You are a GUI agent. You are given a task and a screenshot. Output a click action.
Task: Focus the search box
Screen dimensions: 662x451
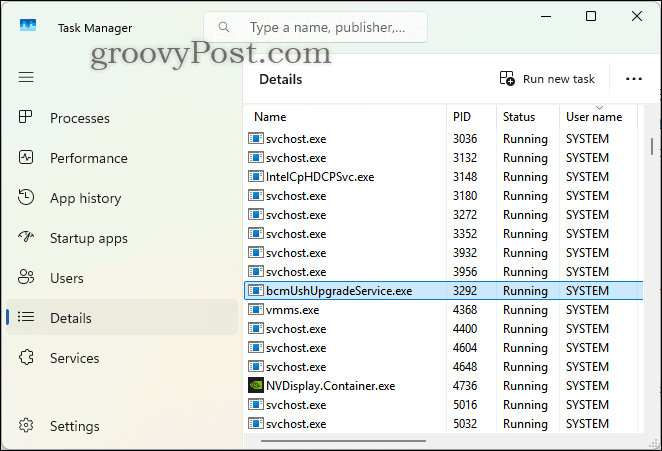tap(315, 27)
